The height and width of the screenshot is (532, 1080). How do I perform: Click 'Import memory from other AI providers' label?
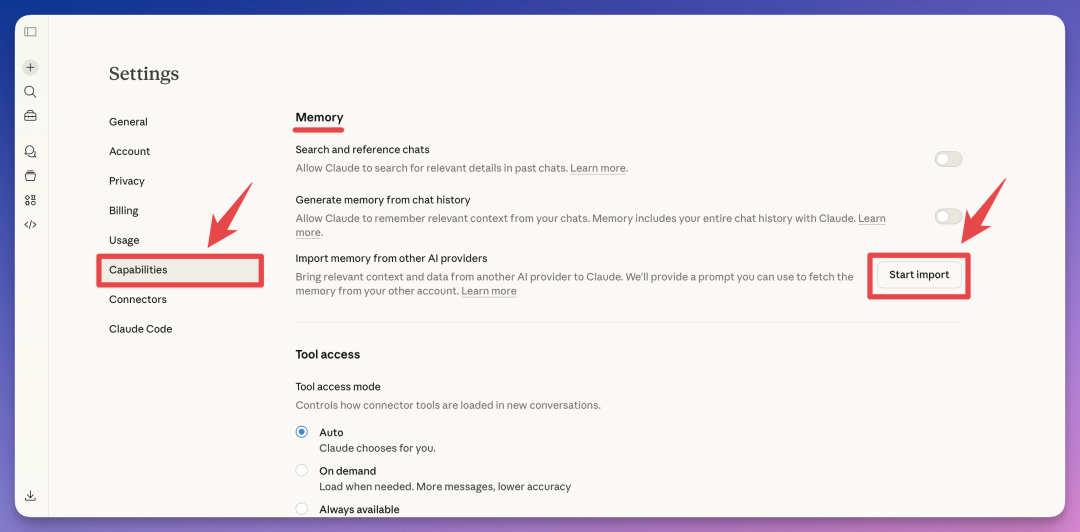click(x=391, y=258)
